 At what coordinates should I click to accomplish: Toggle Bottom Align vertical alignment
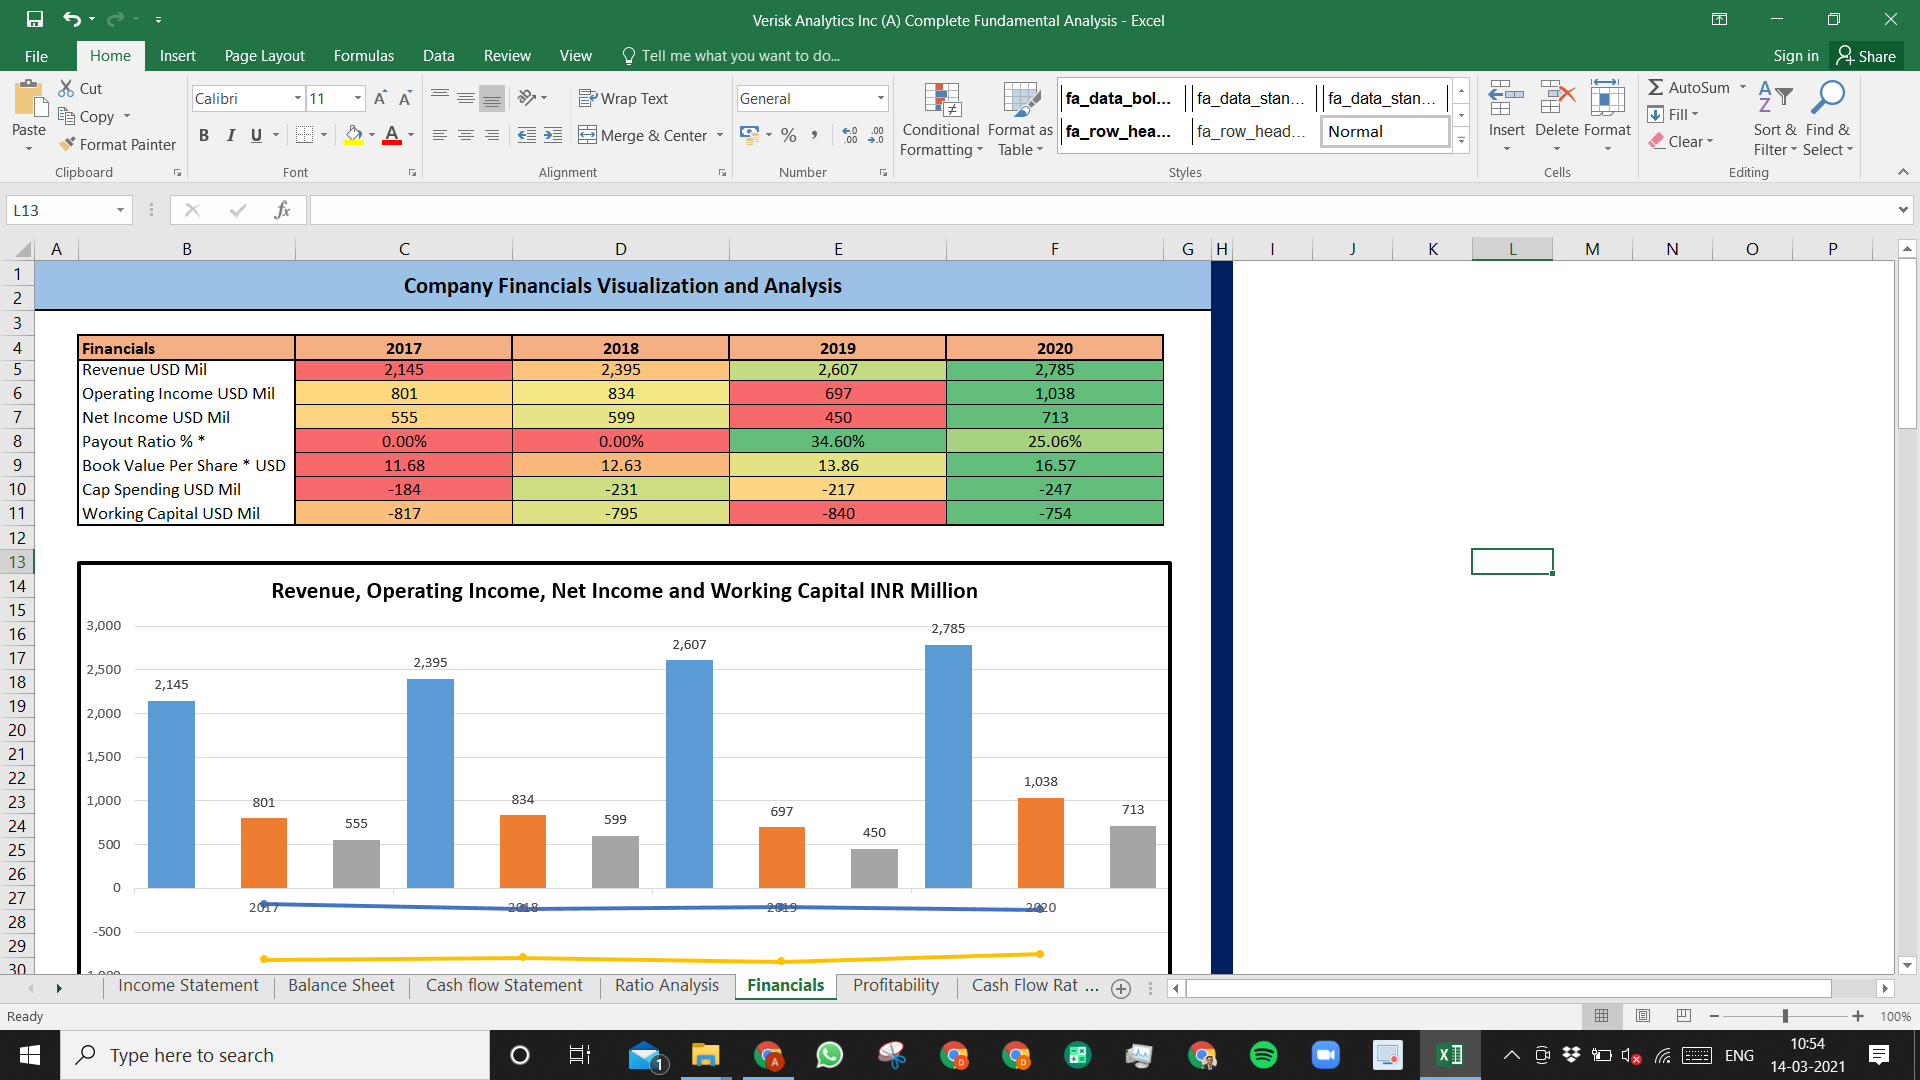point(492,98)
